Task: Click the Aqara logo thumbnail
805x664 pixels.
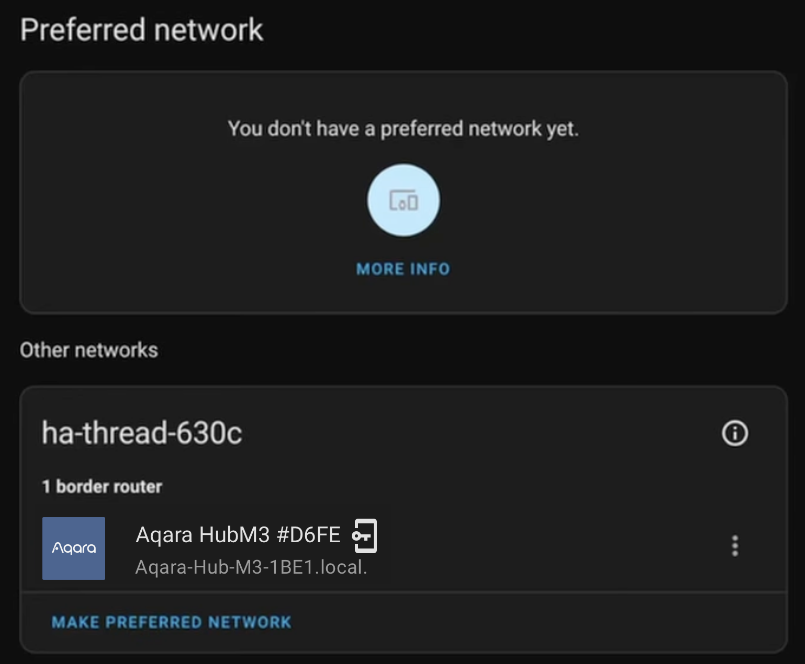Action: point(73,548)
